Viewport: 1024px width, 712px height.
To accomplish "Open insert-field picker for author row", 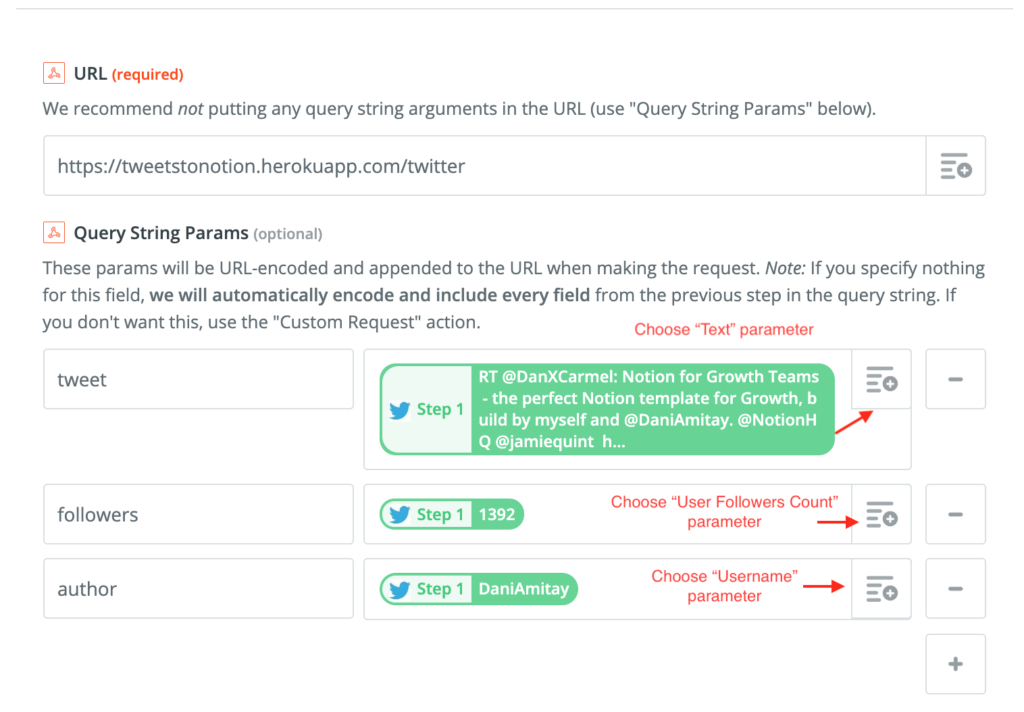I will coord(881,589).
